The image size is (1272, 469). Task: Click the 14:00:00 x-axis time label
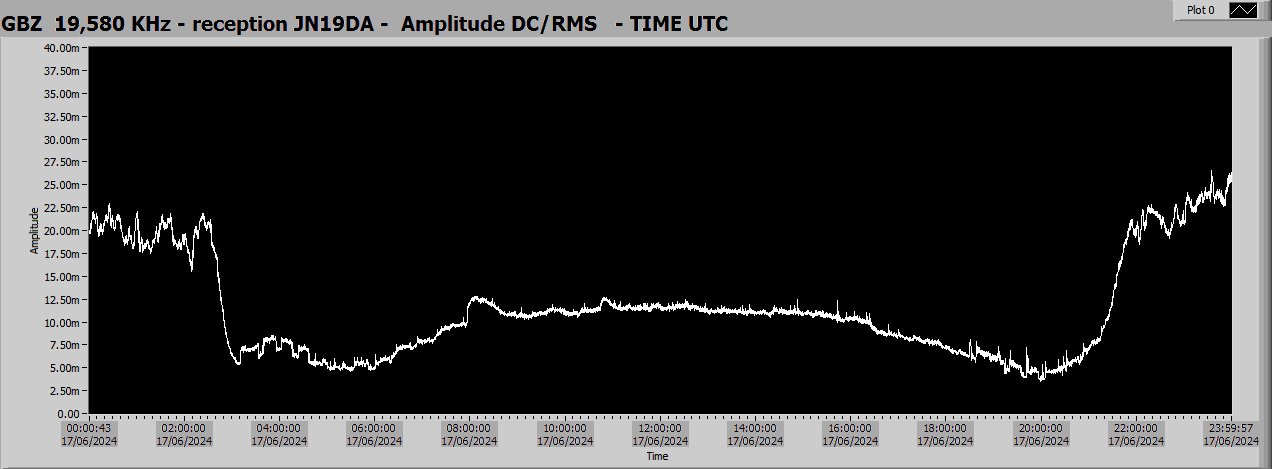pyautogui.click(x=754, y=428)
